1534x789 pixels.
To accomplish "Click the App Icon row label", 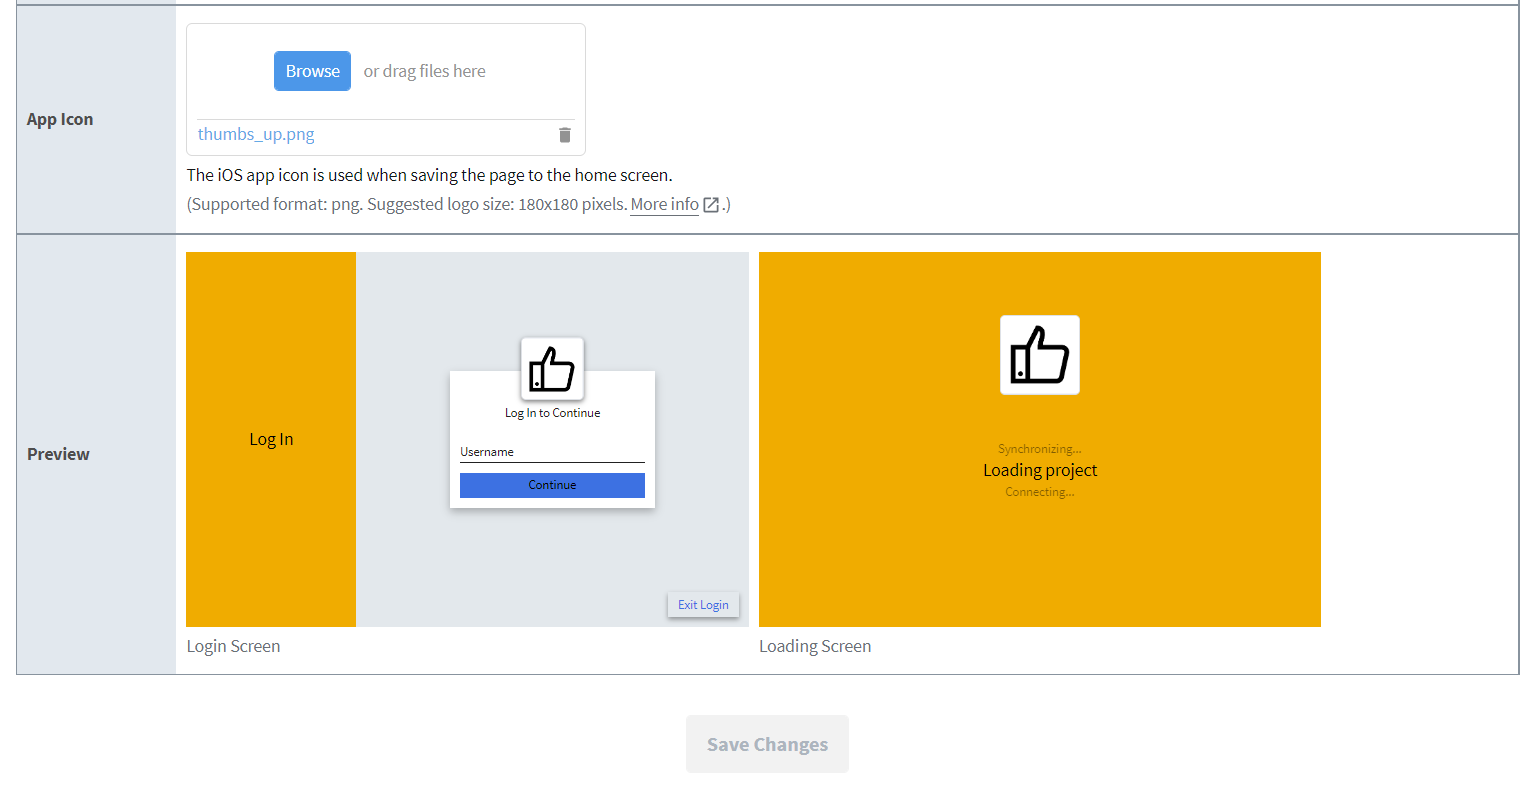I will pos(60,118).
